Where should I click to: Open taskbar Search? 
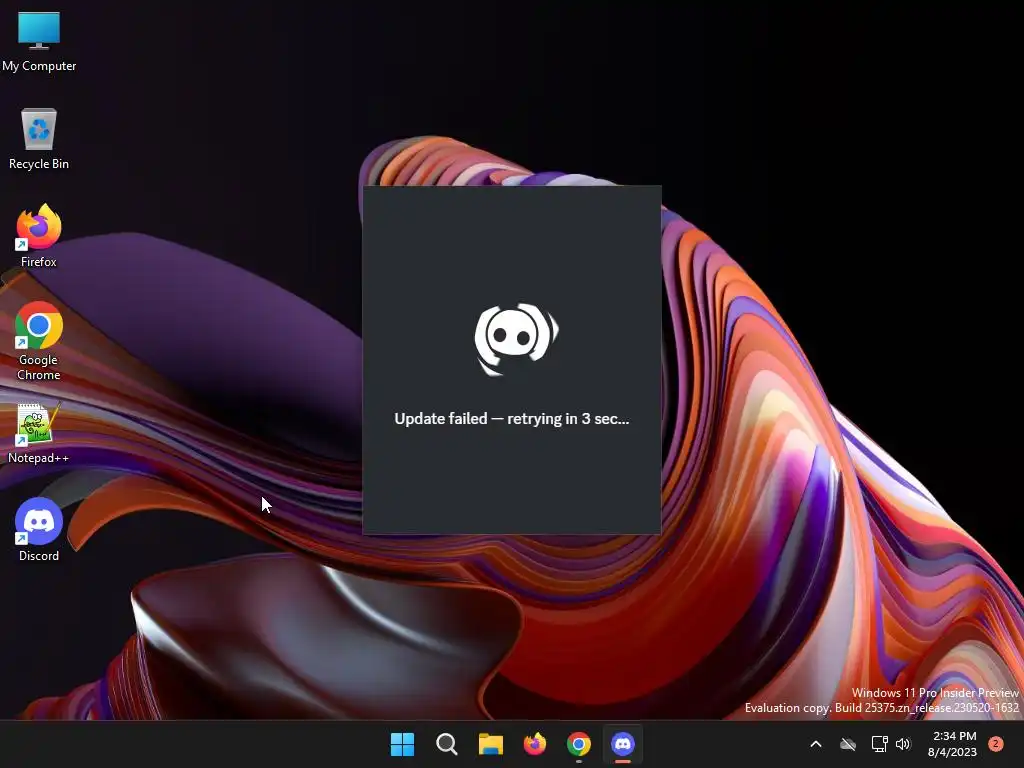pyautogui.click(x=447, y=744)
